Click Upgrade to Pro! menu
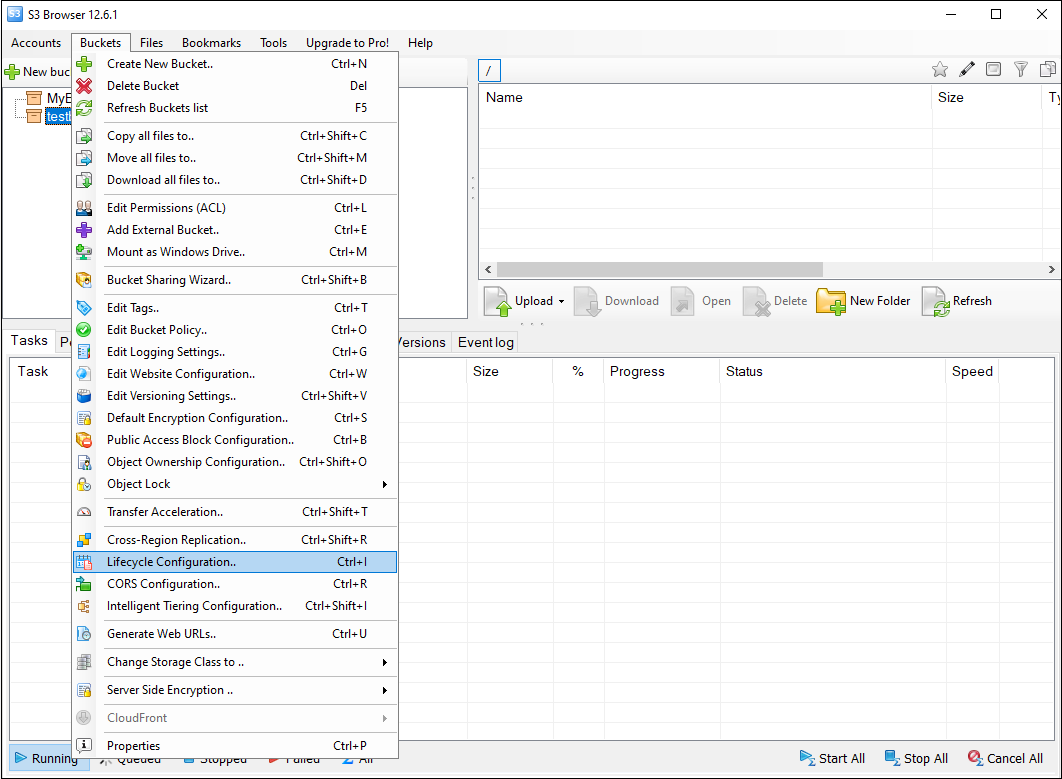 (347, 43)
